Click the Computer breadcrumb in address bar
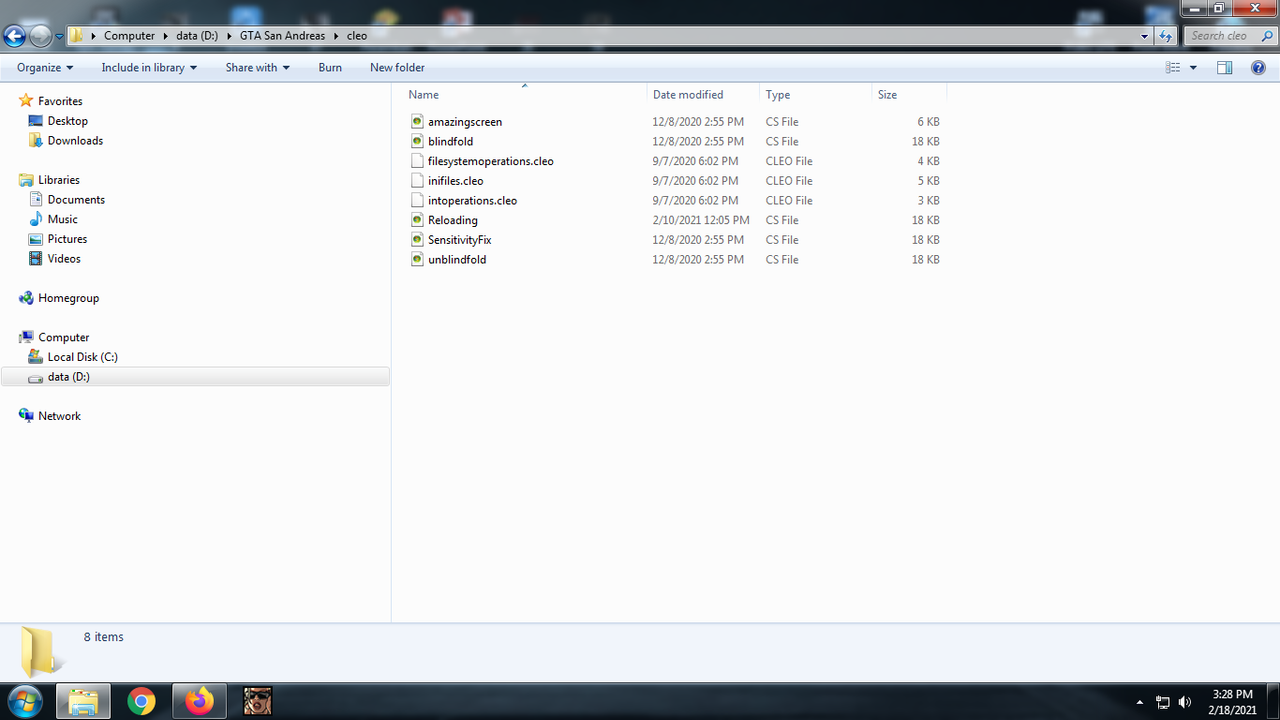 [x=129, y=36]
